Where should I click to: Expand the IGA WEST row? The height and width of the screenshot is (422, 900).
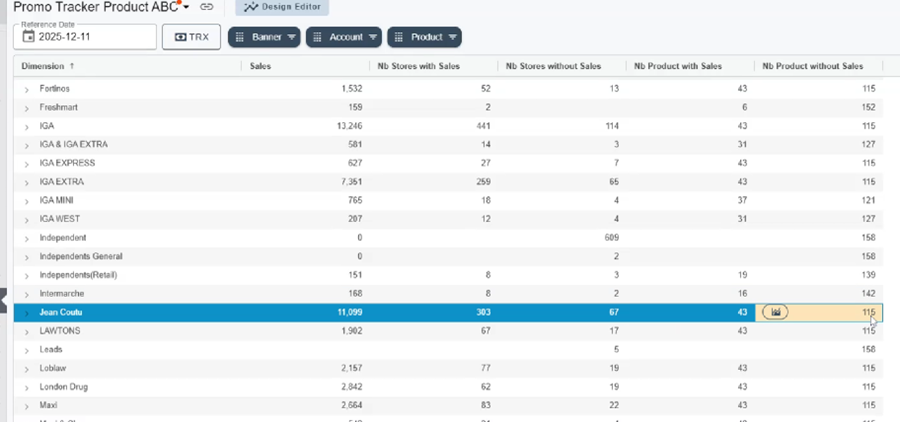pyautogui.click(x=26, y=220)
